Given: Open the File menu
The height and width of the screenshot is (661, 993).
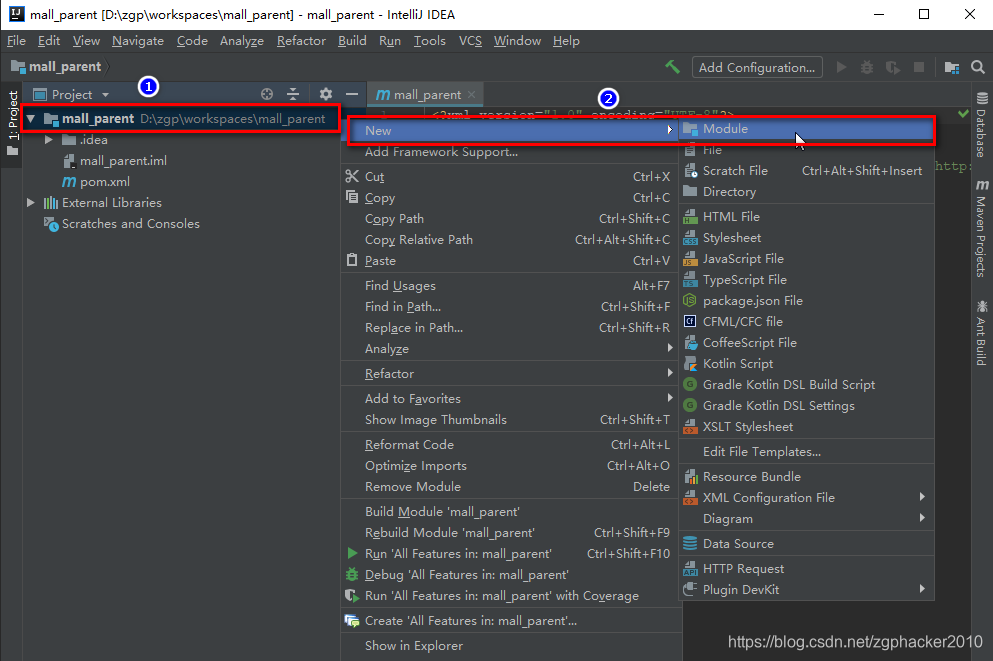Looking at the screenshot, I should click(x=16, y=41).
